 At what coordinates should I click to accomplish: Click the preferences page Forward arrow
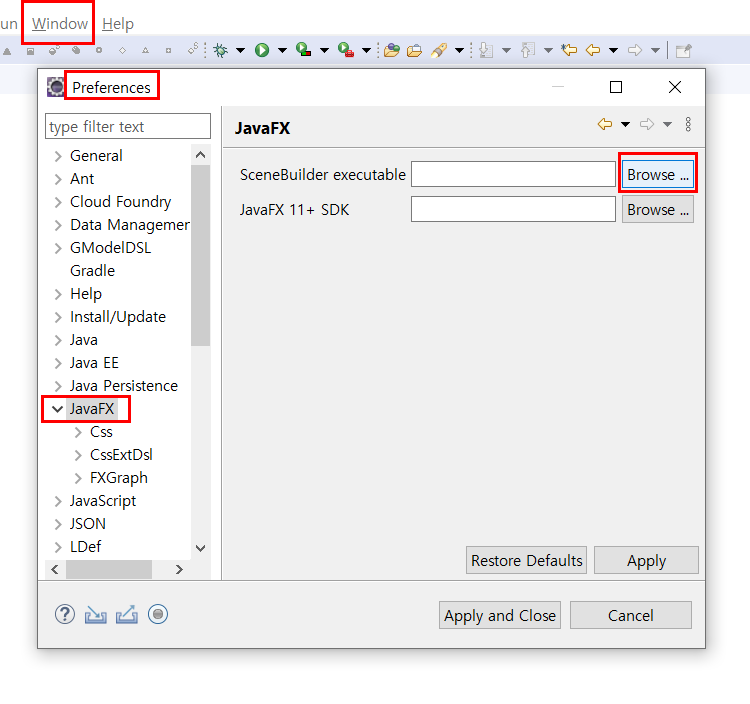[647, 124]
